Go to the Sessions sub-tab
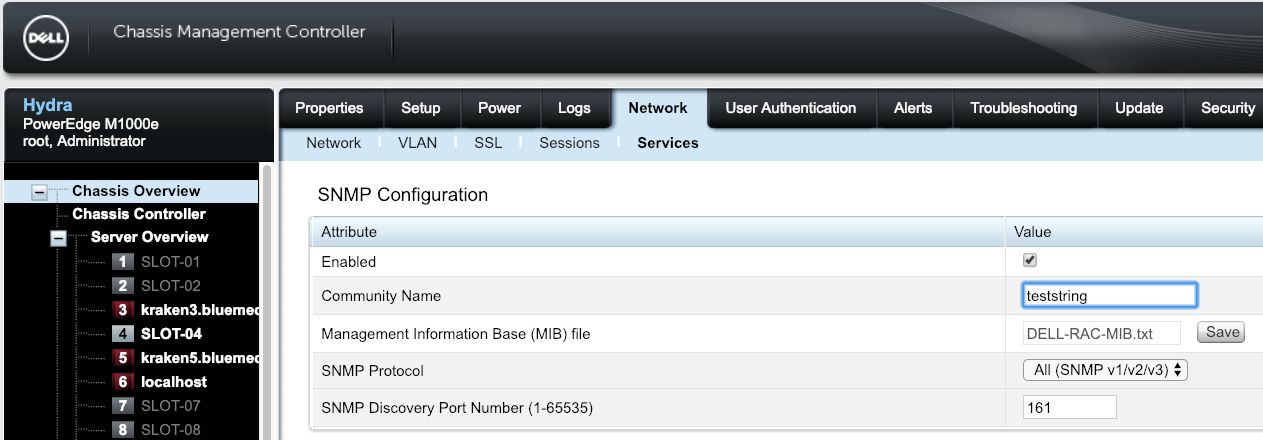The width and height of the screenshot is (1263, 440). [x=569, y=143]
